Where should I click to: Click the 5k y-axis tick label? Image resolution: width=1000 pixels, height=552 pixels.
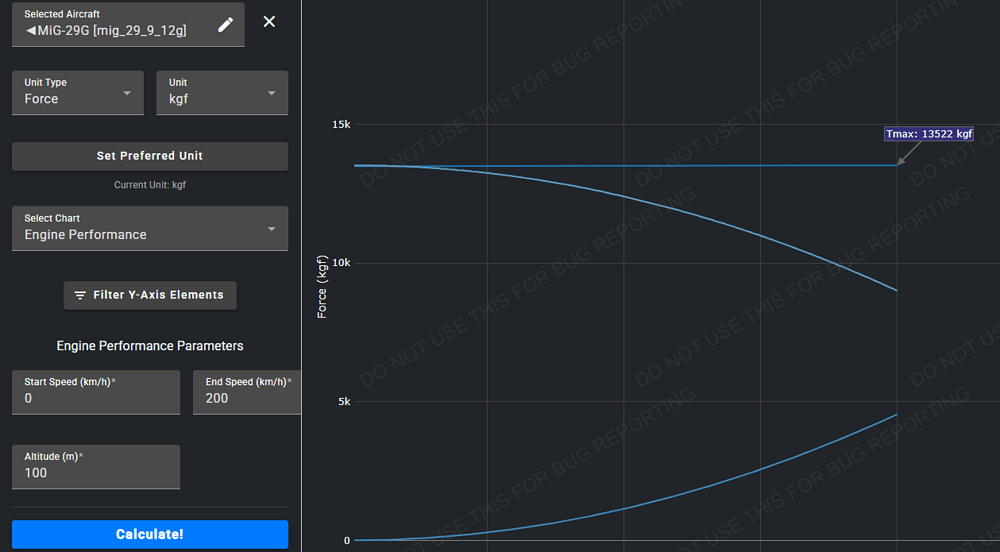[343, 402]
